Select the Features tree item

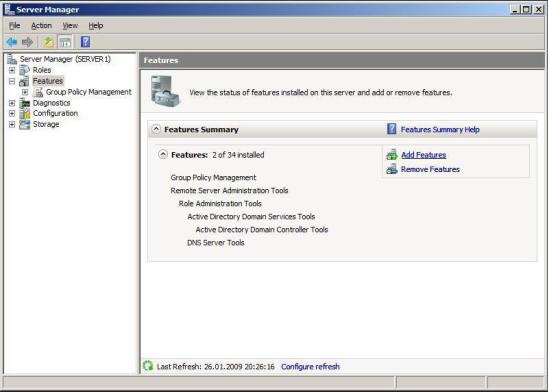pyautogui.click(x=48, y=81)
